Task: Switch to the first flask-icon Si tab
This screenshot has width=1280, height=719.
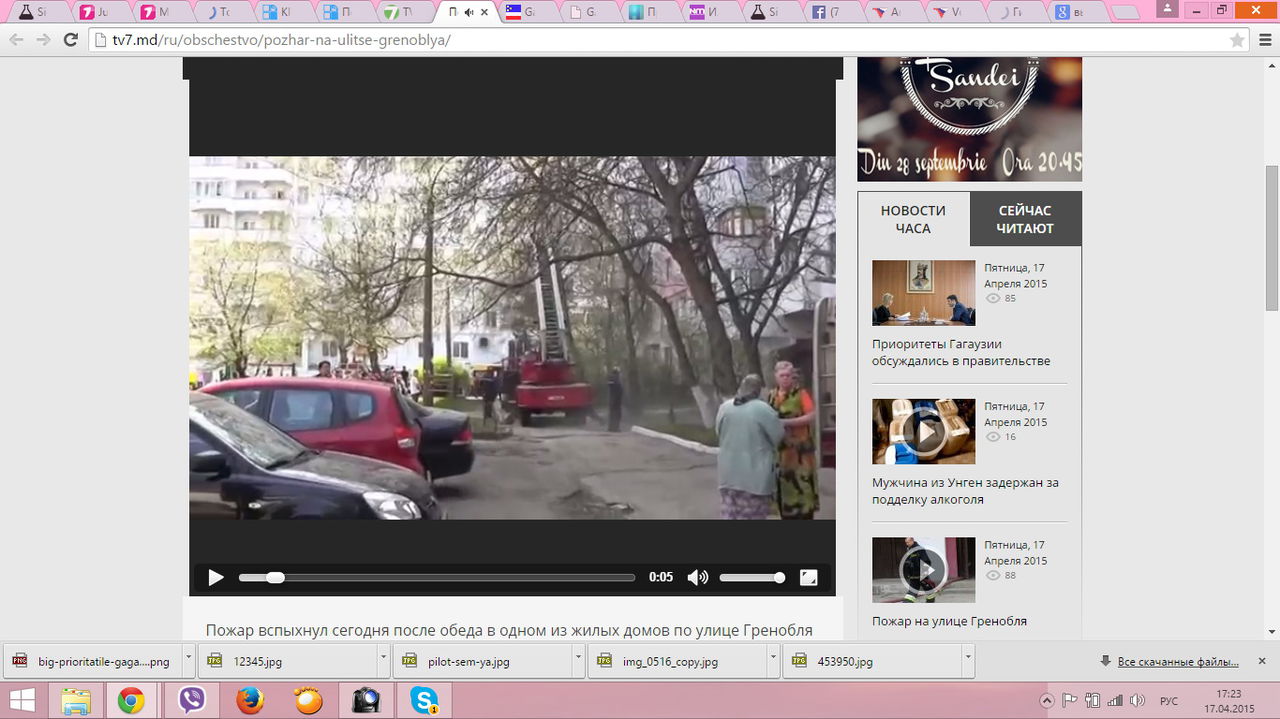Action: (40, 12)
